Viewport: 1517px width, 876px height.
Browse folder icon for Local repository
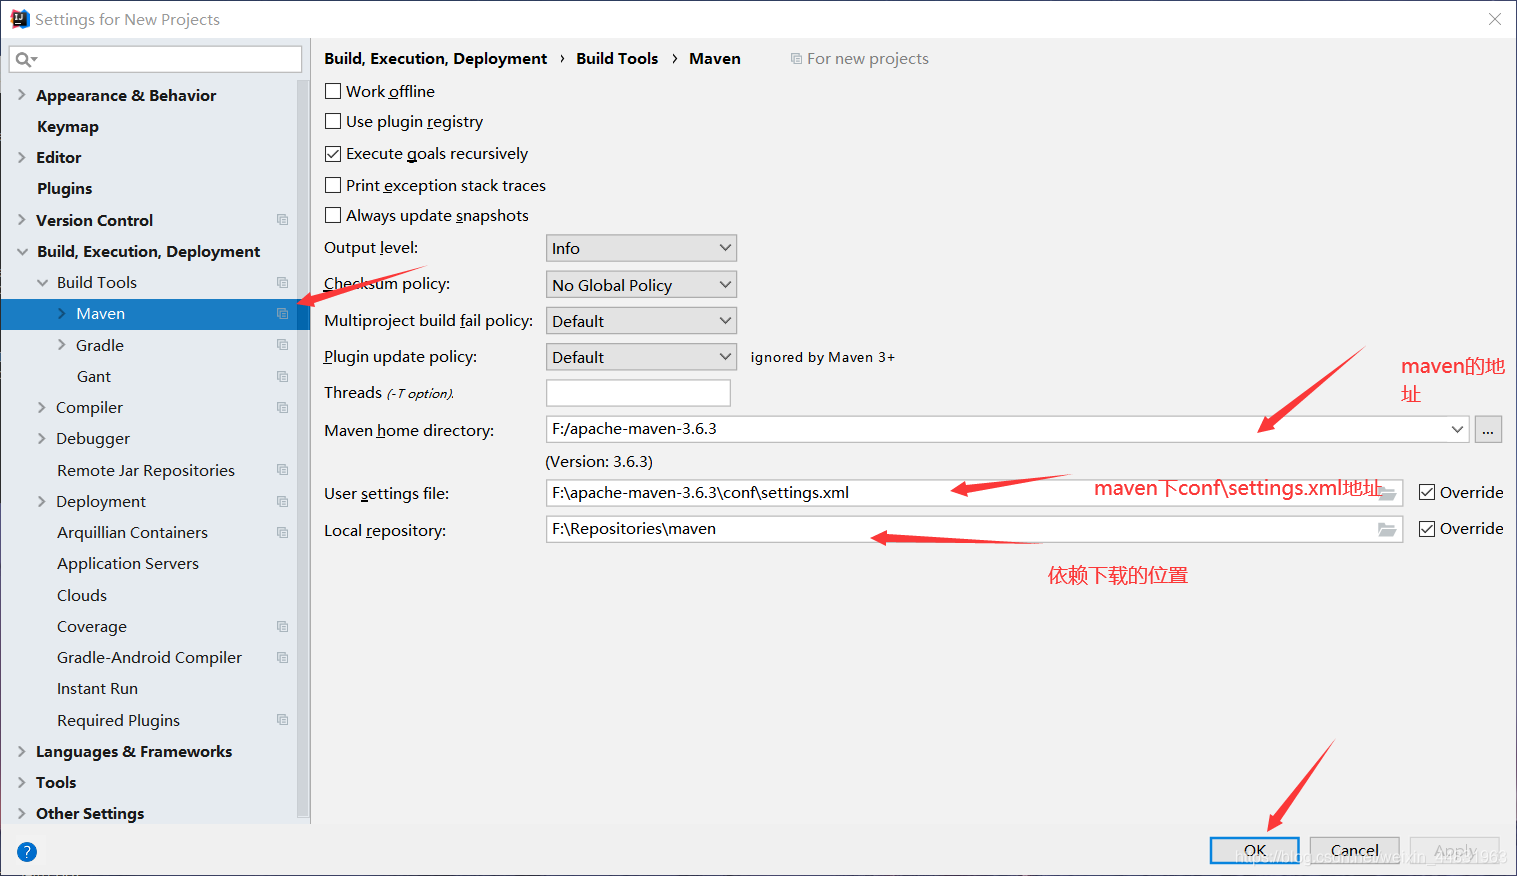point(1387,529)
